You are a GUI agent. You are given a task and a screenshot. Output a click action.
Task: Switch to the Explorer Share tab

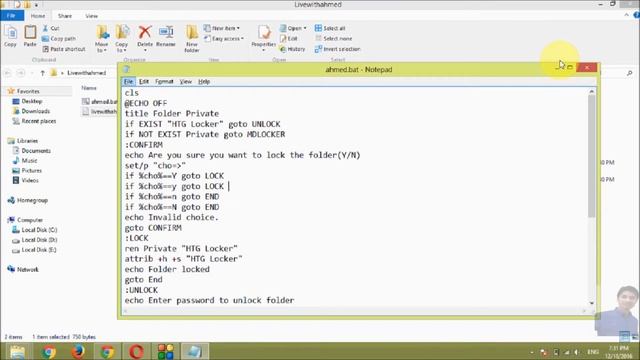(64, 16)
